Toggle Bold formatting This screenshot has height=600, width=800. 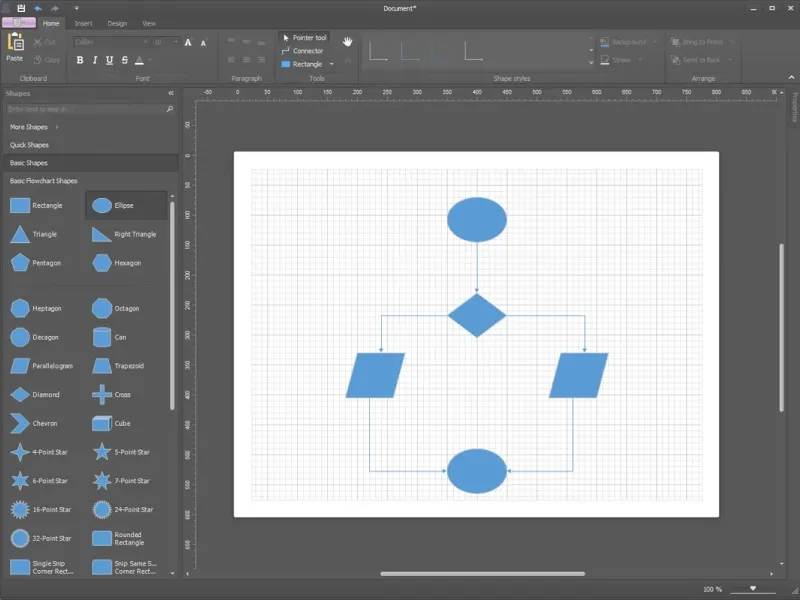click(80, 60)
